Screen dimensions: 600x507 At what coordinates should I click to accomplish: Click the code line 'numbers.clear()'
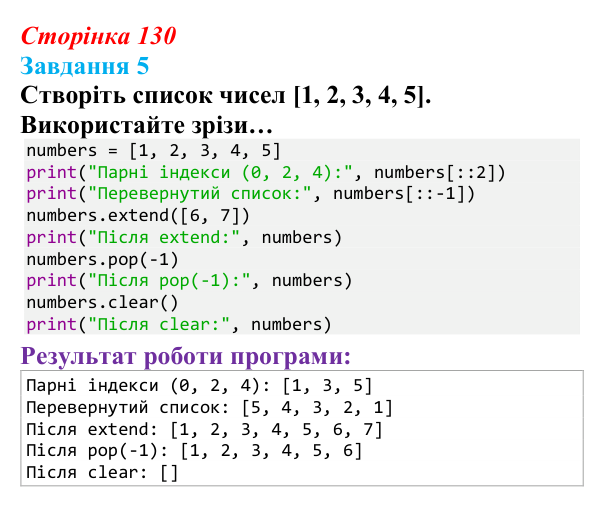(x=102, y=303)
